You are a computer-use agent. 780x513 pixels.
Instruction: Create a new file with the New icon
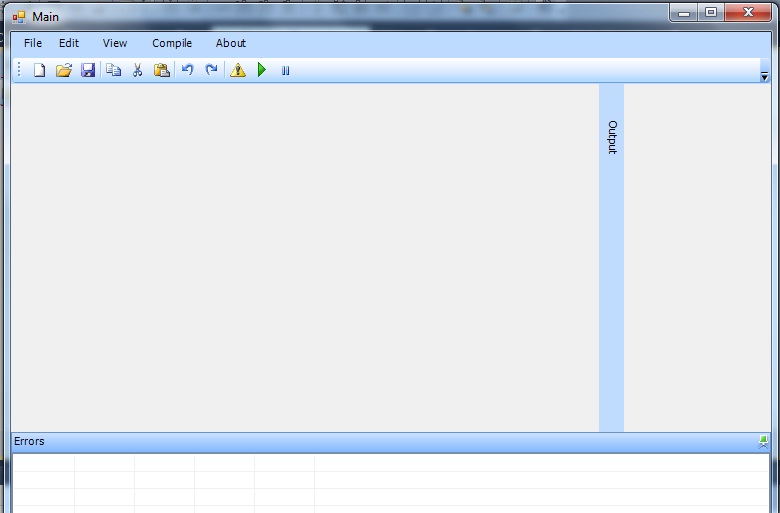[x=39, y=70]
